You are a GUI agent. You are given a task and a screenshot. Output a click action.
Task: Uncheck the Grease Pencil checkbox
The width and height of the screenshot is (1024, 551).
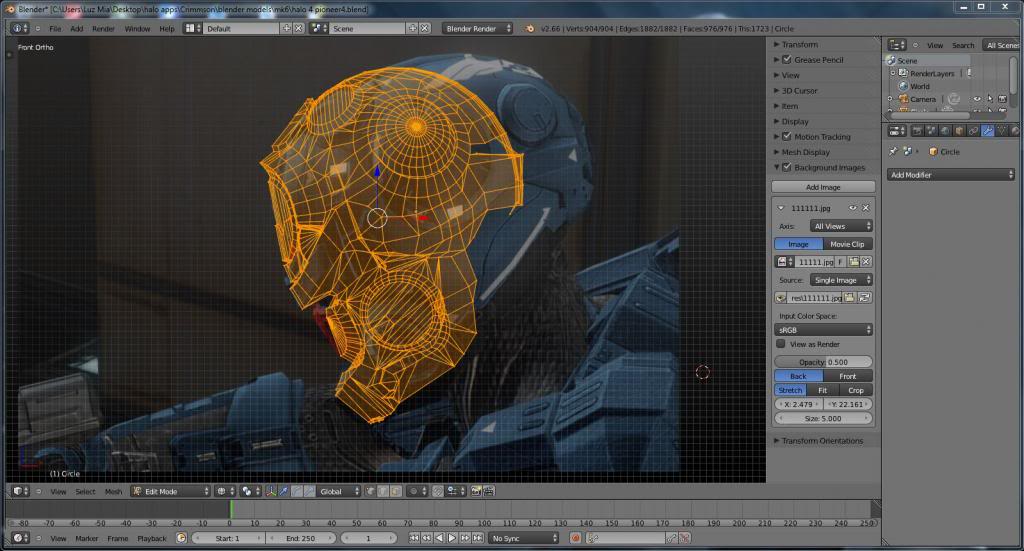787,60
